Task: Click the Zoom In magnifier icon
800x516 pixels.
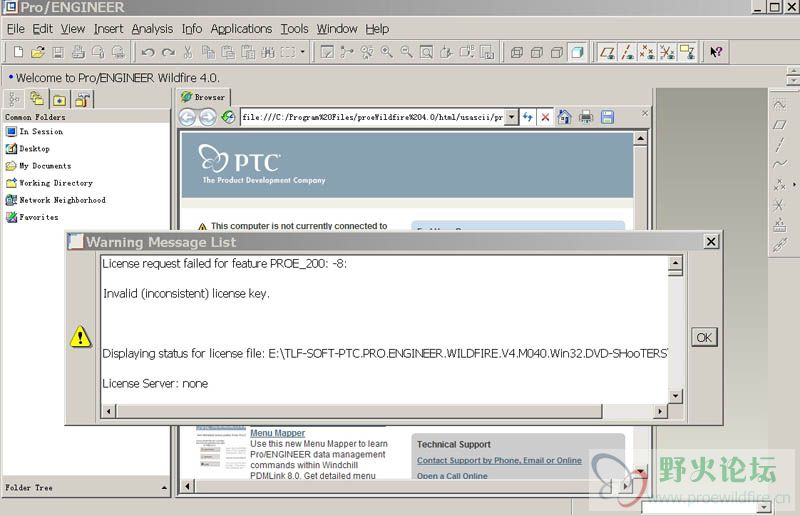Action: (x=387, y=52)
